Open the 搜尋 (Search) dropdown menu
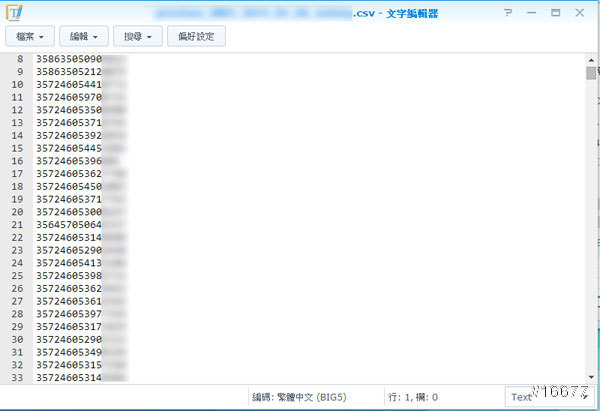Image resolution: width=600 pixels, height=411 pixels. point(138,36)
